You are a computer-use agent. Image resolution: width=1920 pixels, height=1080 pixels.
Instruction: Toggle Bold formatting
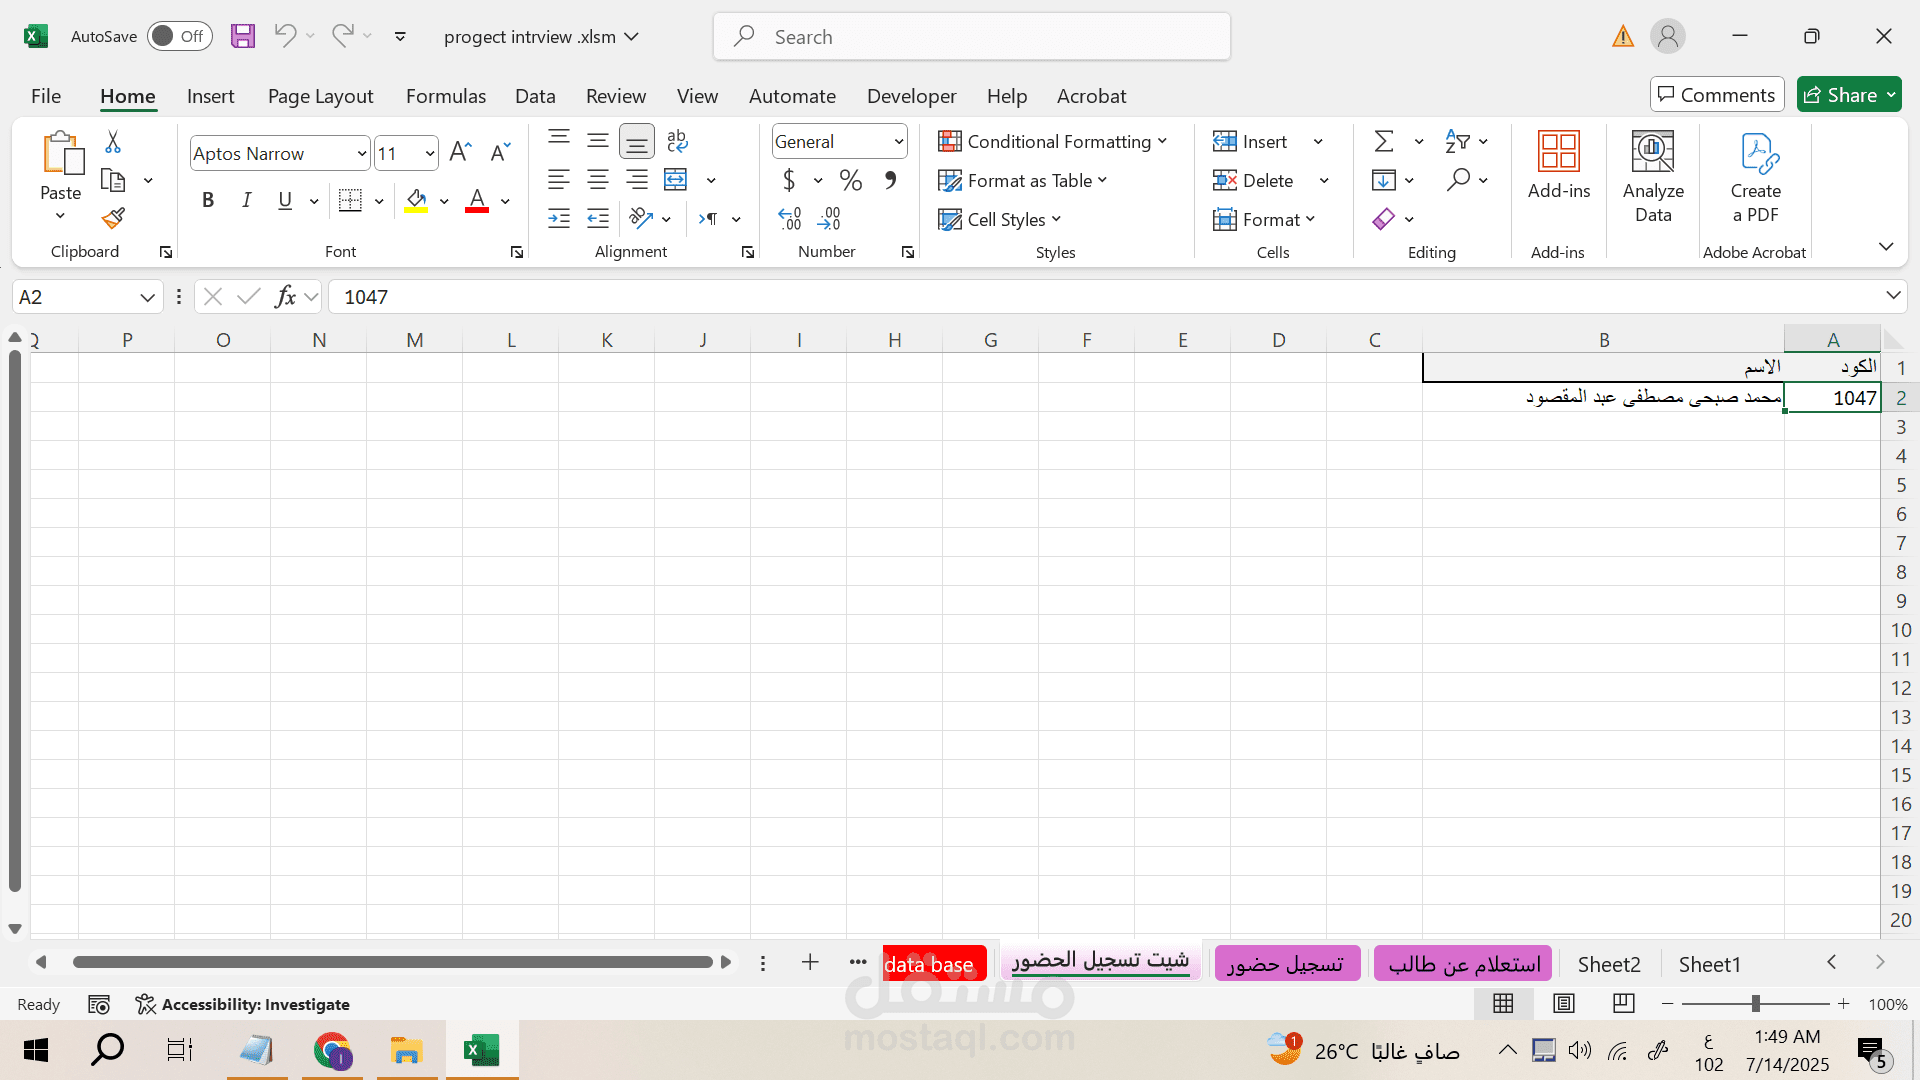point(208,200)
